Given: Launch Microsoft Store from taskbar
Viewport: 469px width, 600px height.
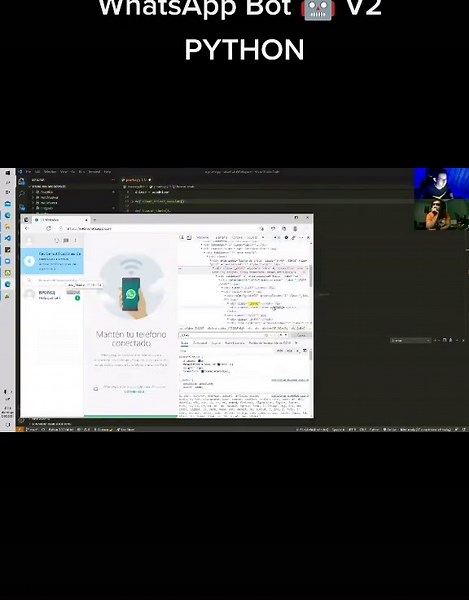Looking at the screenshot, I should (7, 204).
